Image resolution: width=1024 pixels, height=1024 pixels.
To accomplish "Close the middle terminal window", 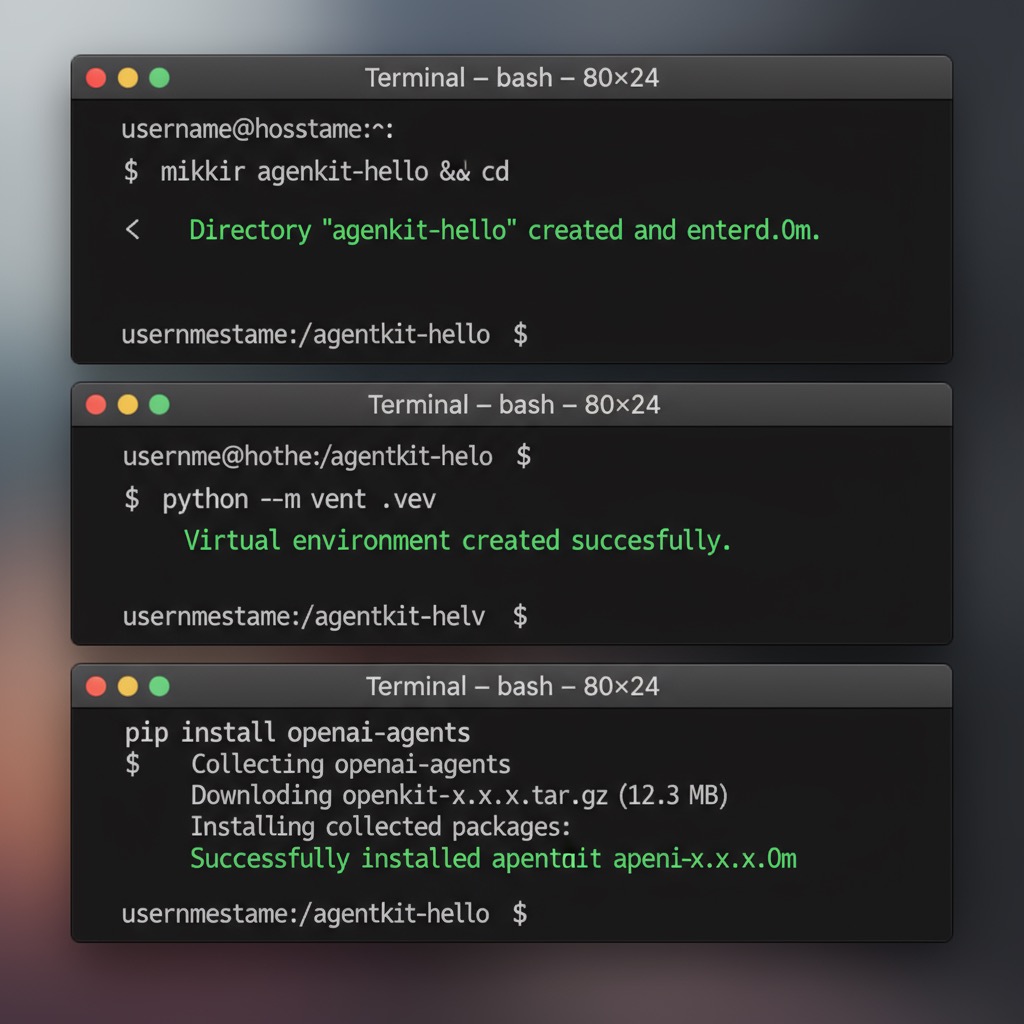I will coord(96,405).
